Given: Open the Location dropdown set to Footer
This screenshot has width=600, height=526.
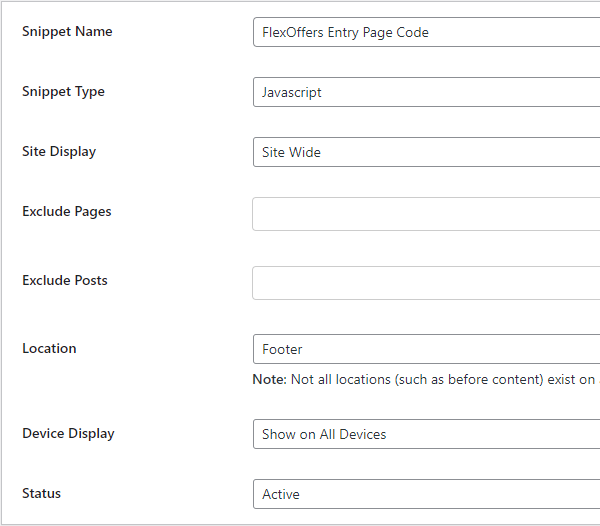Looking at the screenshot, I should point(426,349).
